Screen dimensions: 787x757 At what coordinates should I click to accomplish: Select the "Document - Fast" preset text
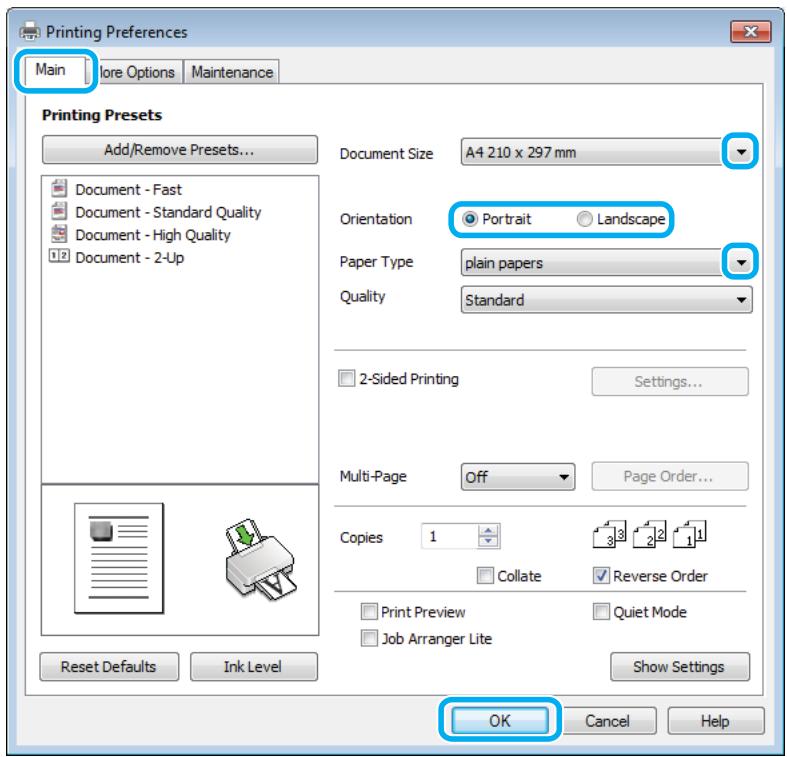pyautogui.click(x=128, y=189)
